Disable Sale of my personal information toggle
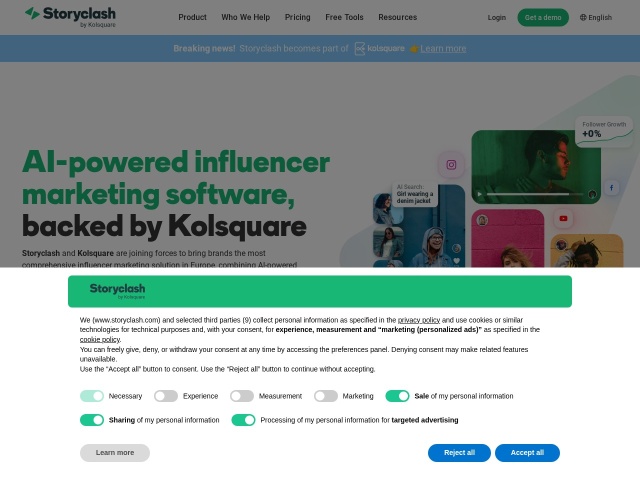 click(397, 396)
